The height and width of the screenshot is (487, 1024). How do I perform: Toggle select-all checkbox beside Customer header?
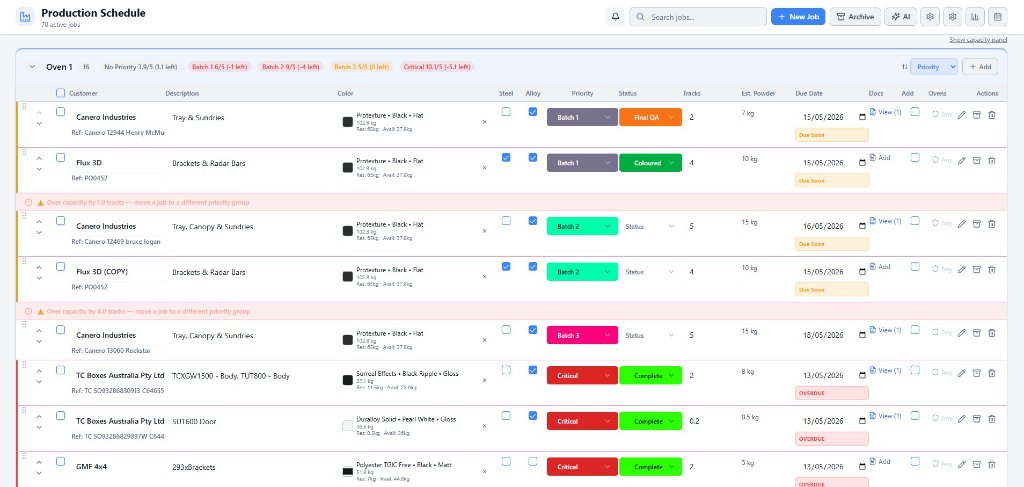click(x=61, y=93)
